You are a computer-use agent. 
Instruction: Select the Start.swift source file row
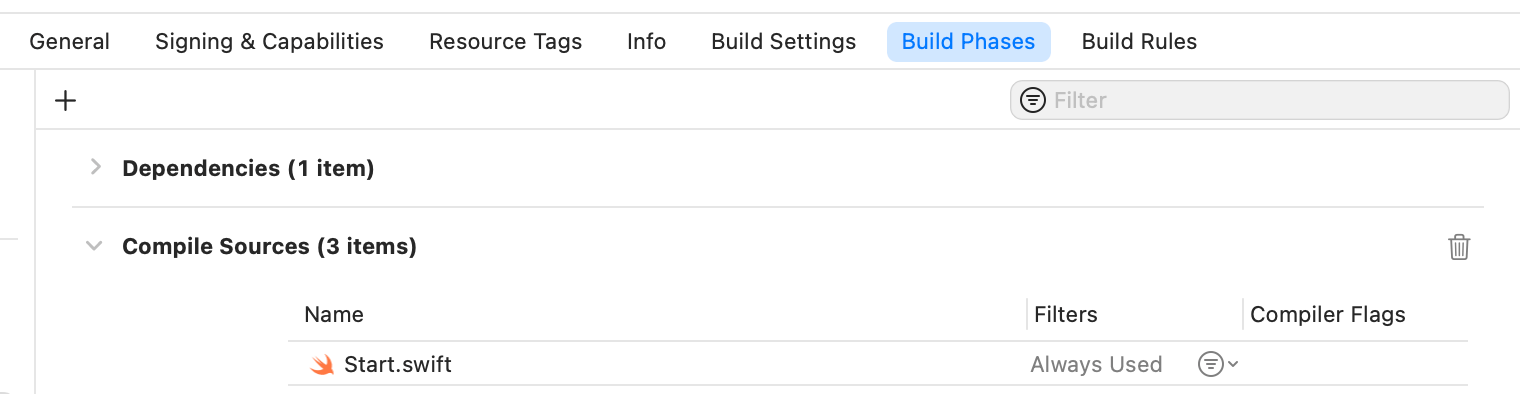click(x=878, y=364)
